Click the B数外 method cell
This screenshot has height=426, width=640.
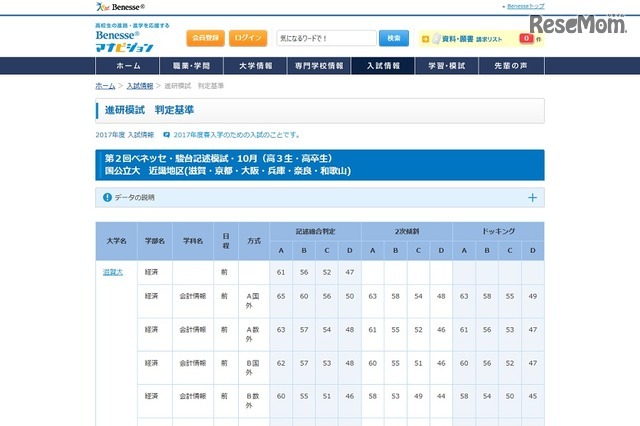pos(253,401)
